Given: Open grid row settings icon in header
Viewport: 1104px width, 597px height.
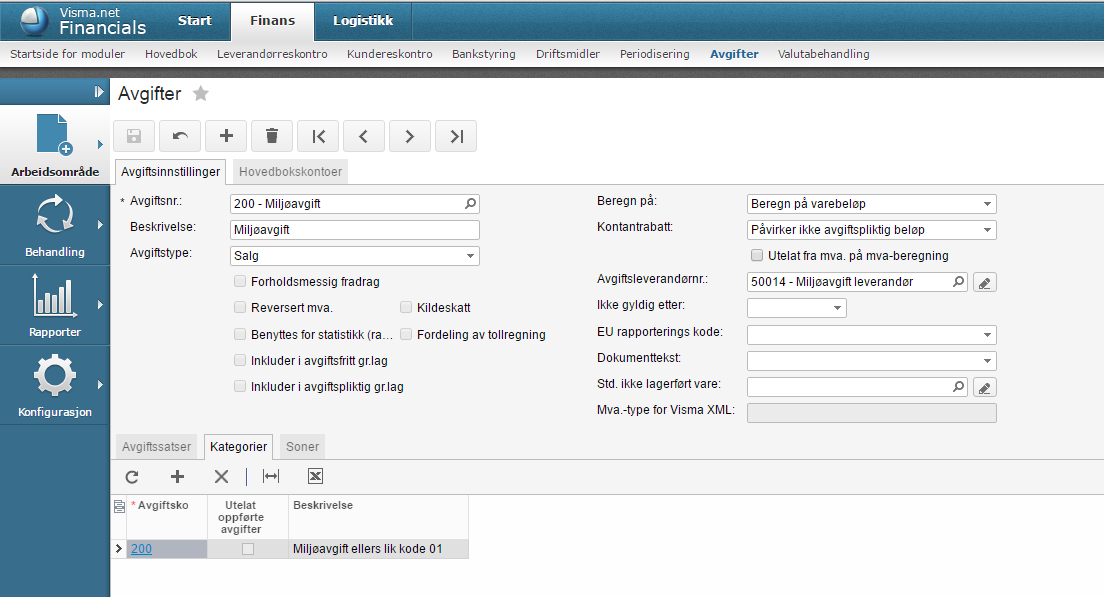Looking at the screenshot, I should tap(119, 506).
